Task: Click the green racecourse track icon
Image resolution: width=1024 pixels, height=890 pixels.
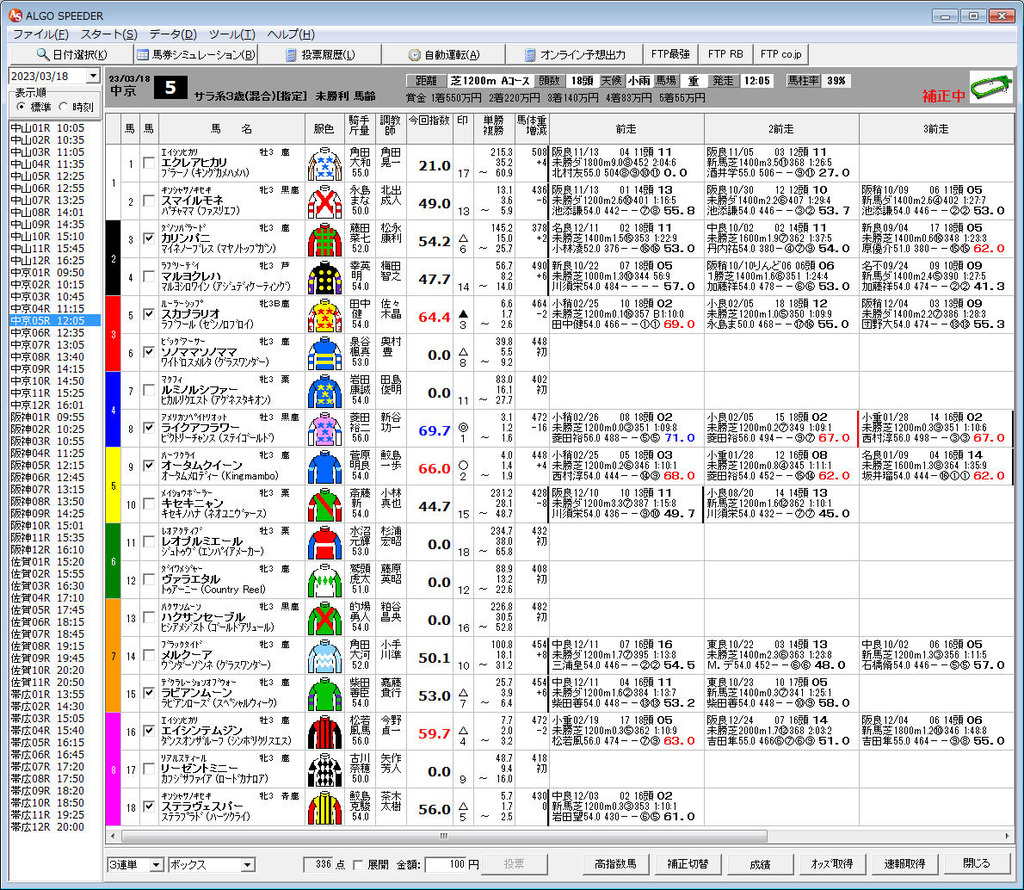Action: pyautogui.click(x=991, y=87)
